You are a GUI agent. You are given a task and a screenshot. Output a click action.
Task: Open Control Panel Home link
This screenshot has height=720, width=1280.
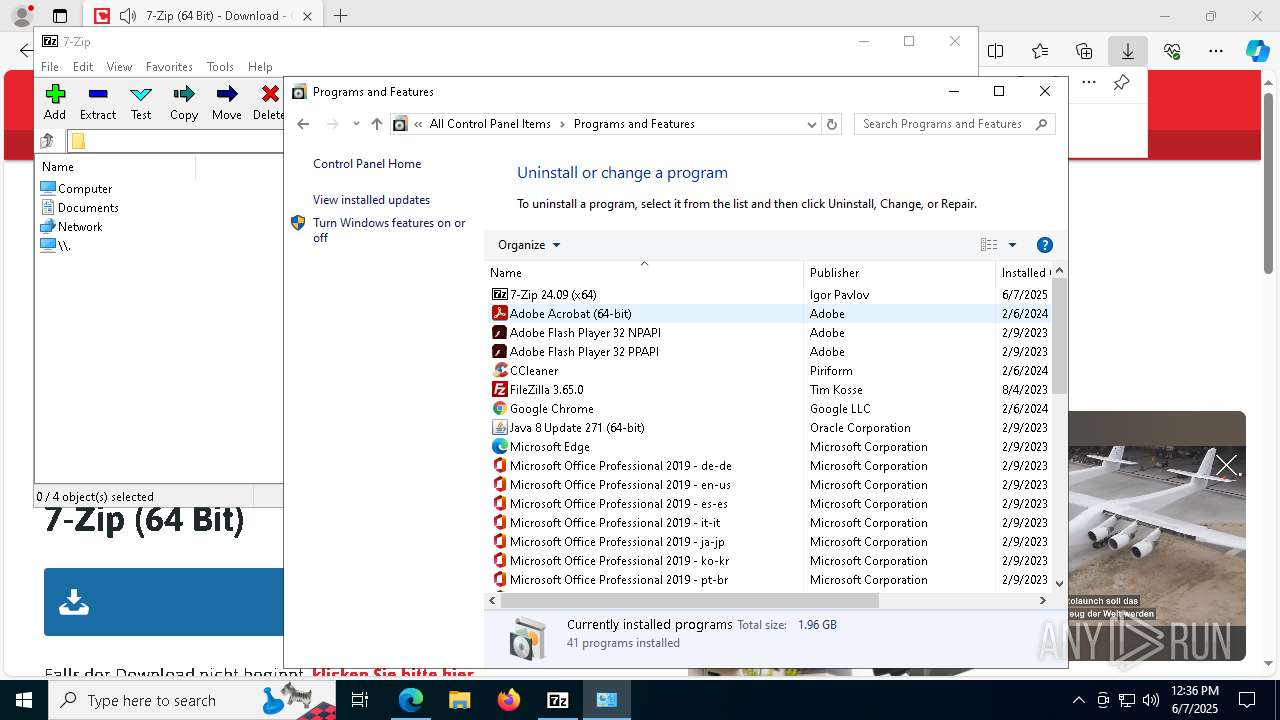(x=367, y=164)
